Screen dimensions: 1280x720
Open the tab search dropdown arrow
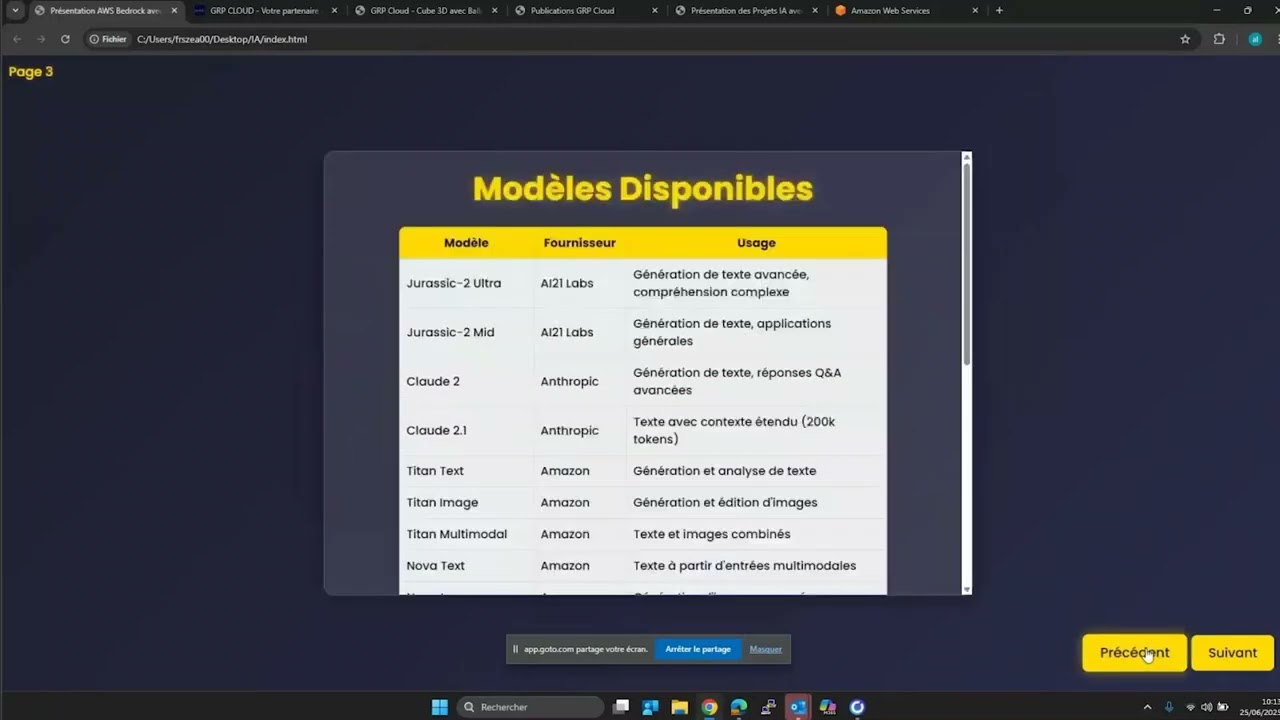click(x=15, y=10)
